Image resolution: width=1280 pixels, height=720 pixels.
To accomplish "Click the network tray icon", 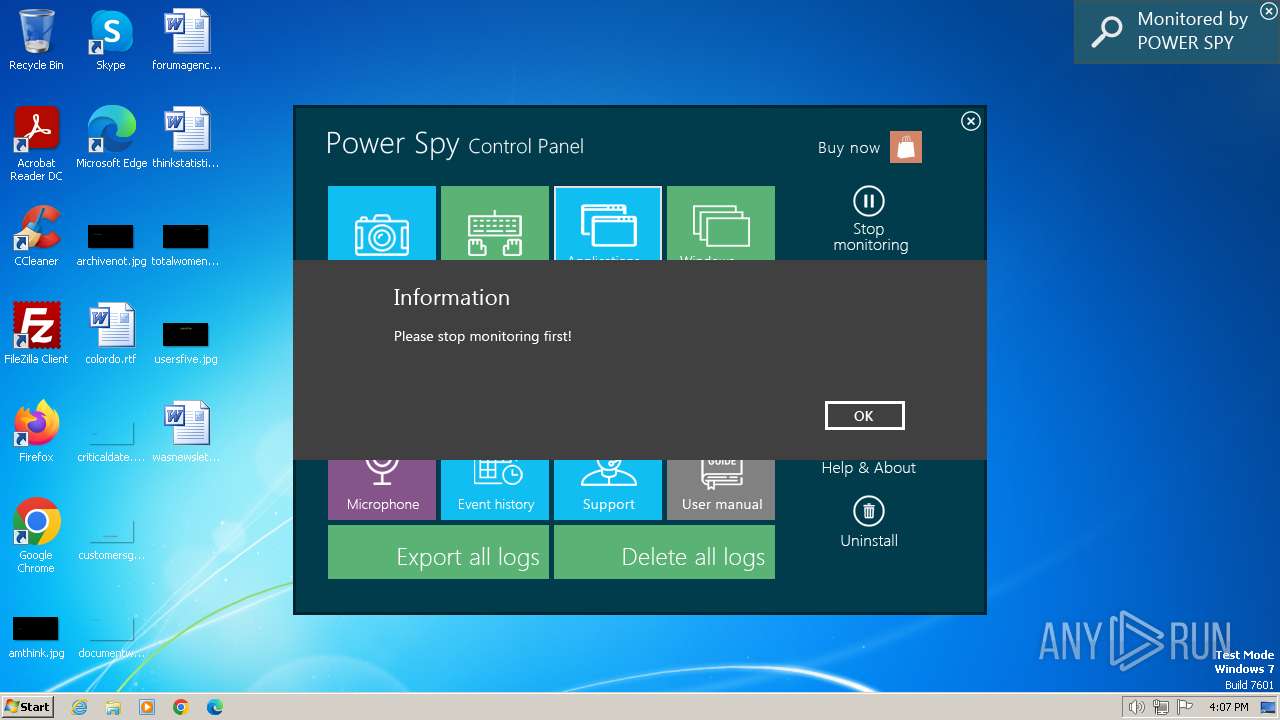I will click(1161, 707).
